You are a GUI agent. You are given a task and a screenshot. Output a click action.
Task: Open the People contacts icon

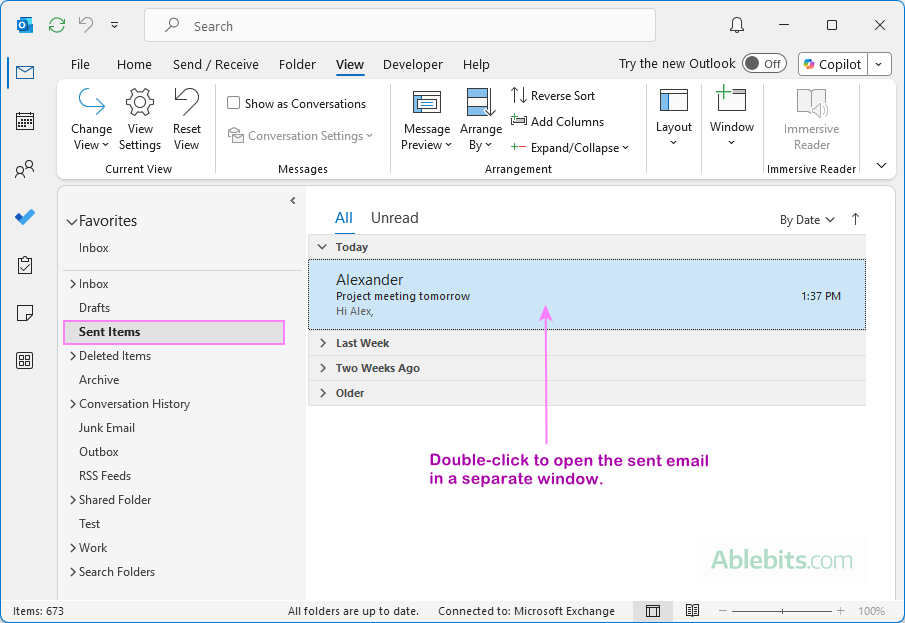pos(25,169)
